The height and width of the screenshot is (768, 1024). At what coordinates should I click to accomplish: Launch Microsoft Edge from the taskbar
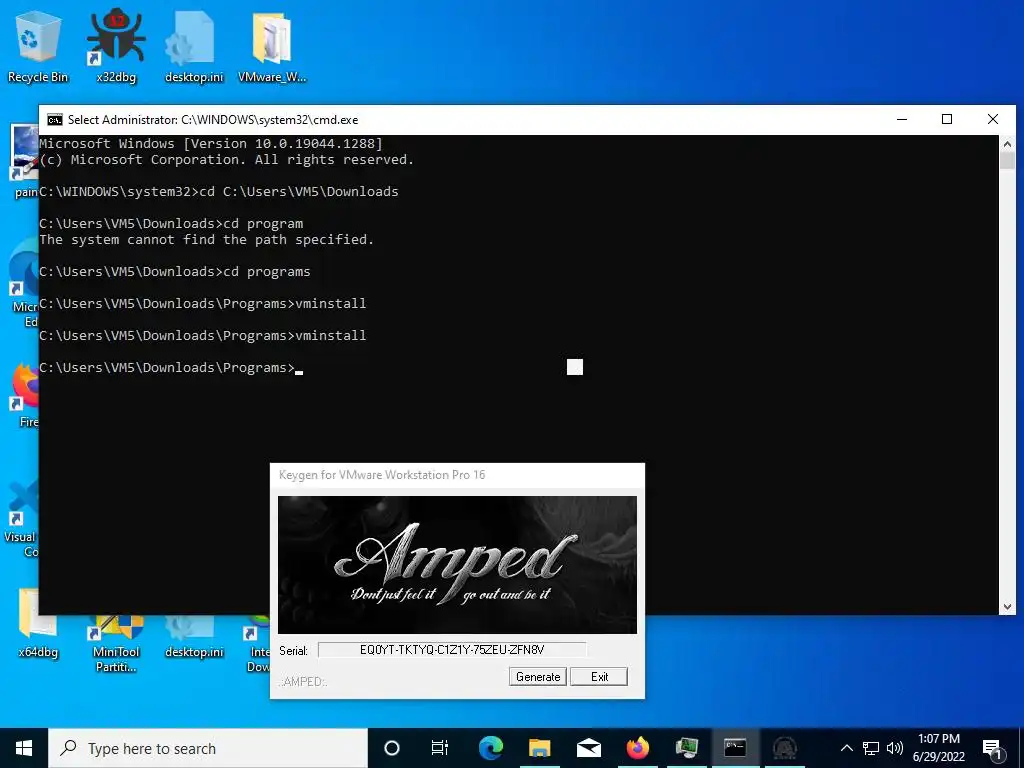(x=490, y=748)
